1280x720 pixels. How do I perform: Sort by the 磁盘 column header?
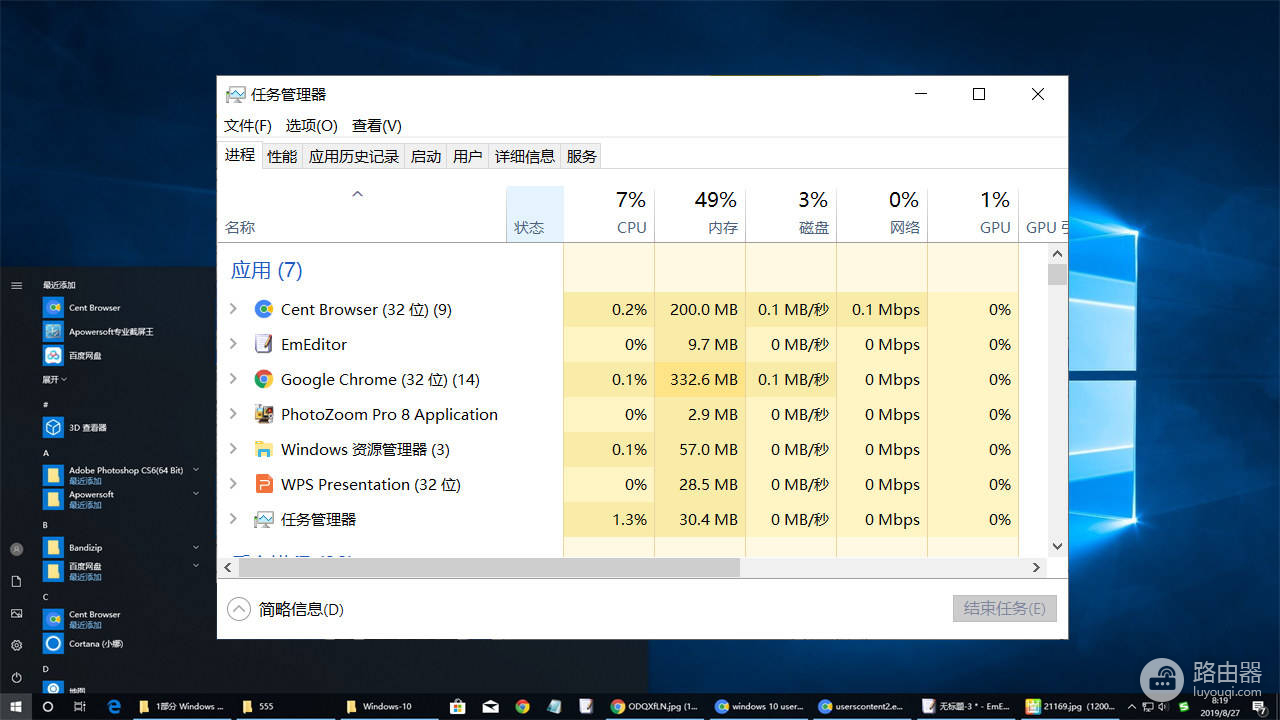pos(791,214)
